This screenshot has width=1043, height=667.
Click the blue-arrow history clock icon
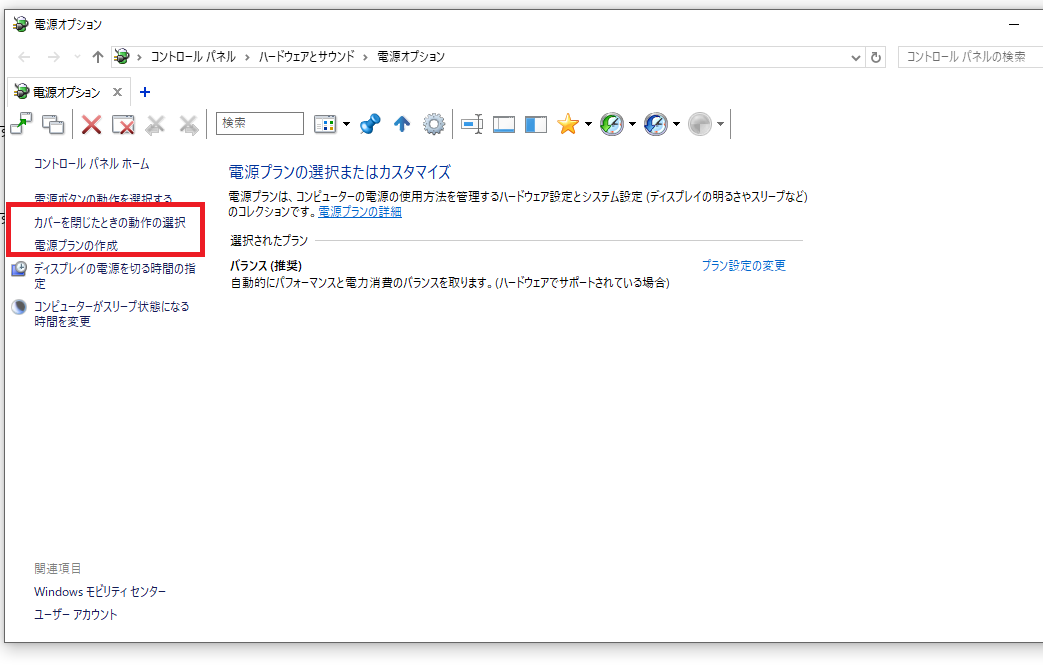(x=655, y=124)
